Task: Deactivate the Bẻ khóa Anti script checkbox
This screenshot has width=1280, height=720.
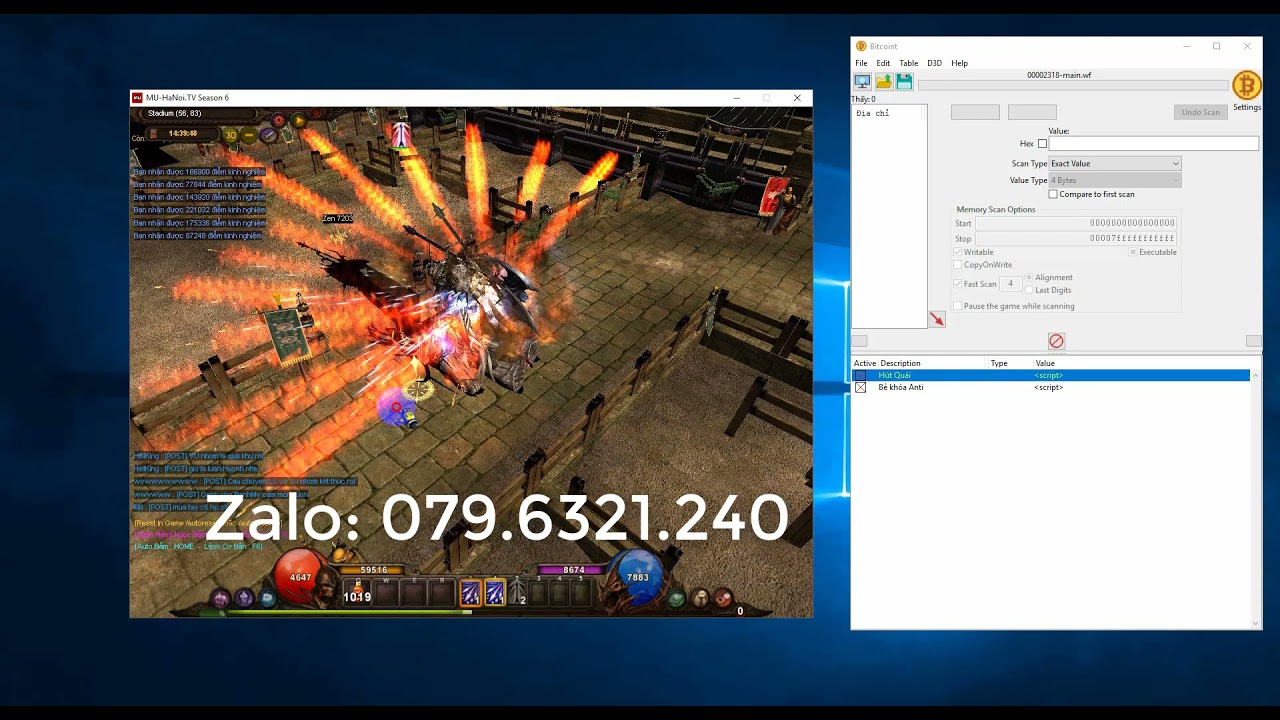Action: pyautogui.click(x=860, y=387)
